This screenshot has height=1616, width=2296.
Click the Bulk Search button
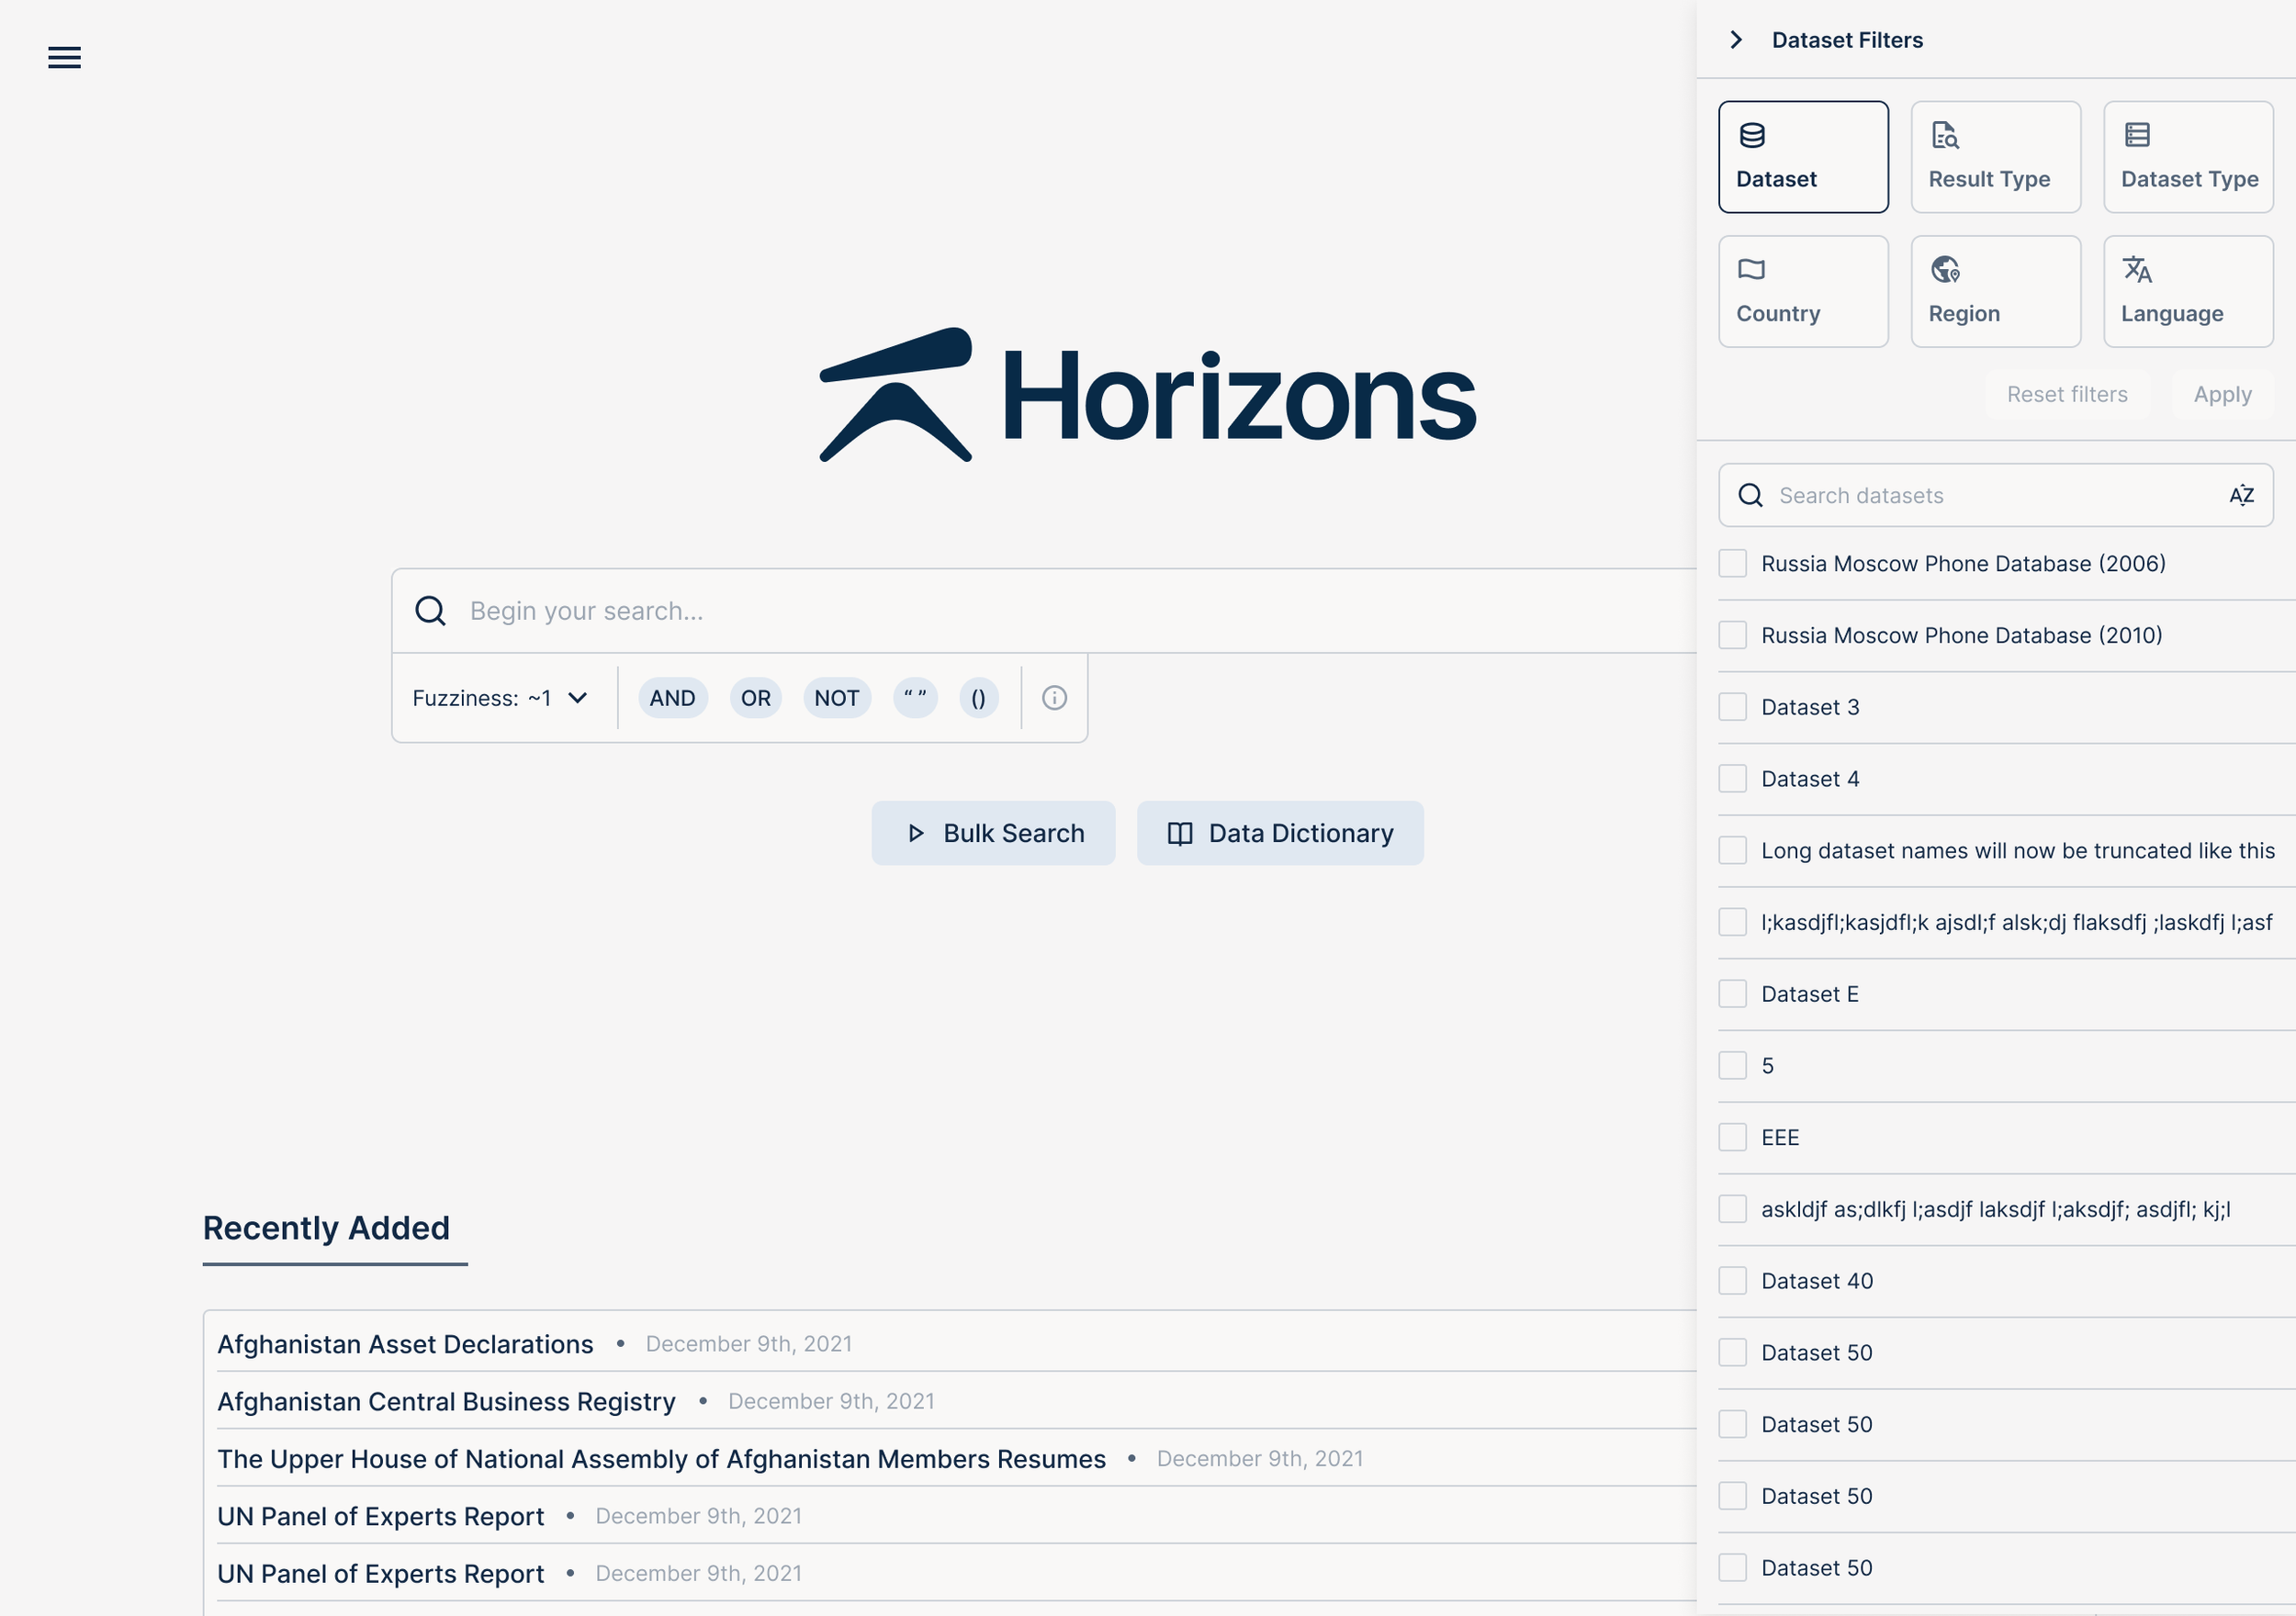point(992,833)
